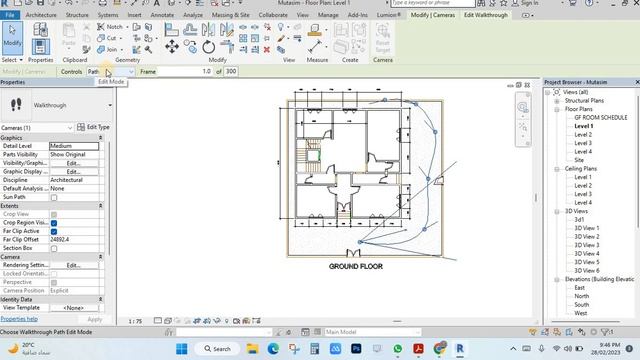Click the Visual Style icon in view bar
The width and height of the screenshot is (640, 360).
pyautogui.click(x=168, y=321)
